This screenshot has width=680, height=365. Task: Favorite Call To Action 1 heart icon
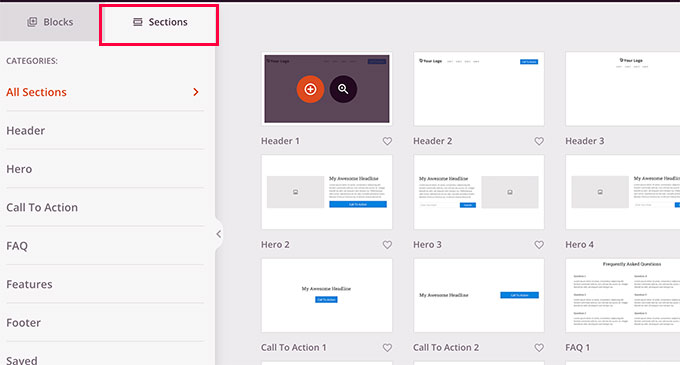point(387,348)
